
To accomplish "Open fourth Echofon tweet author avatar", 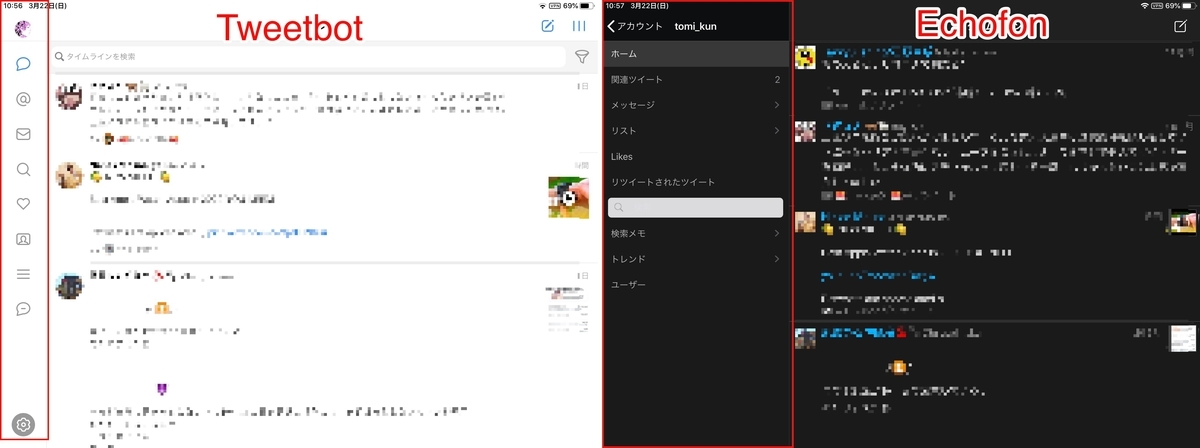I will (805, 338).
